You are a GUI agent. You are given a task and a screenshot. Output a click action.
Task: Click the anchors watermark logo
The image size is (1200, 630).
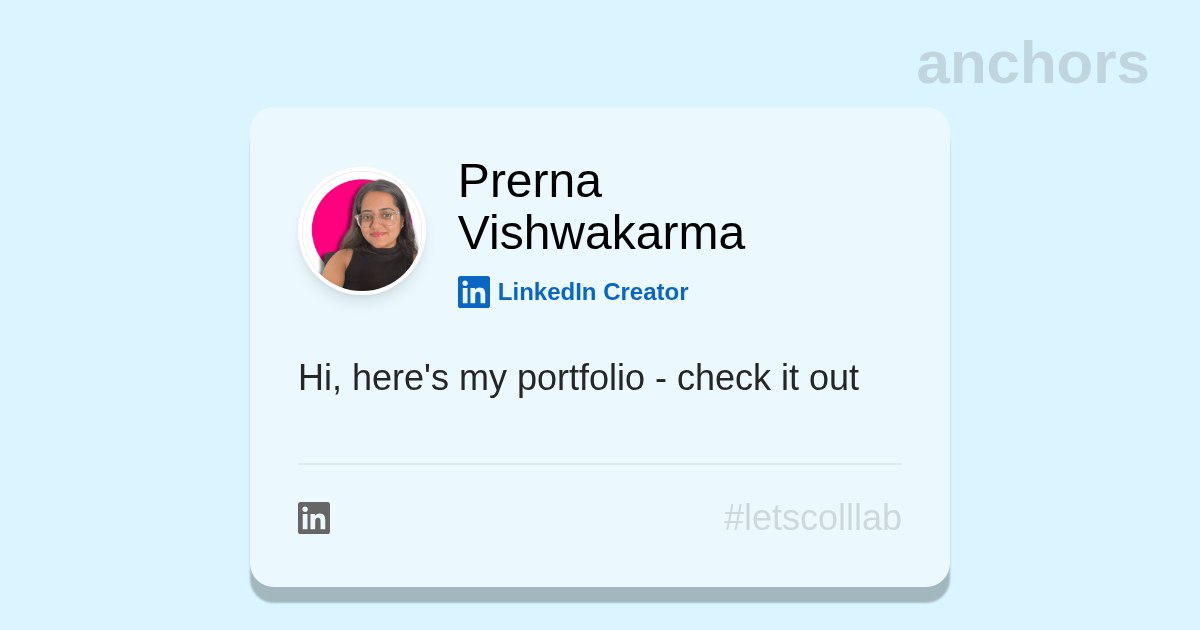pos(1032,63)
